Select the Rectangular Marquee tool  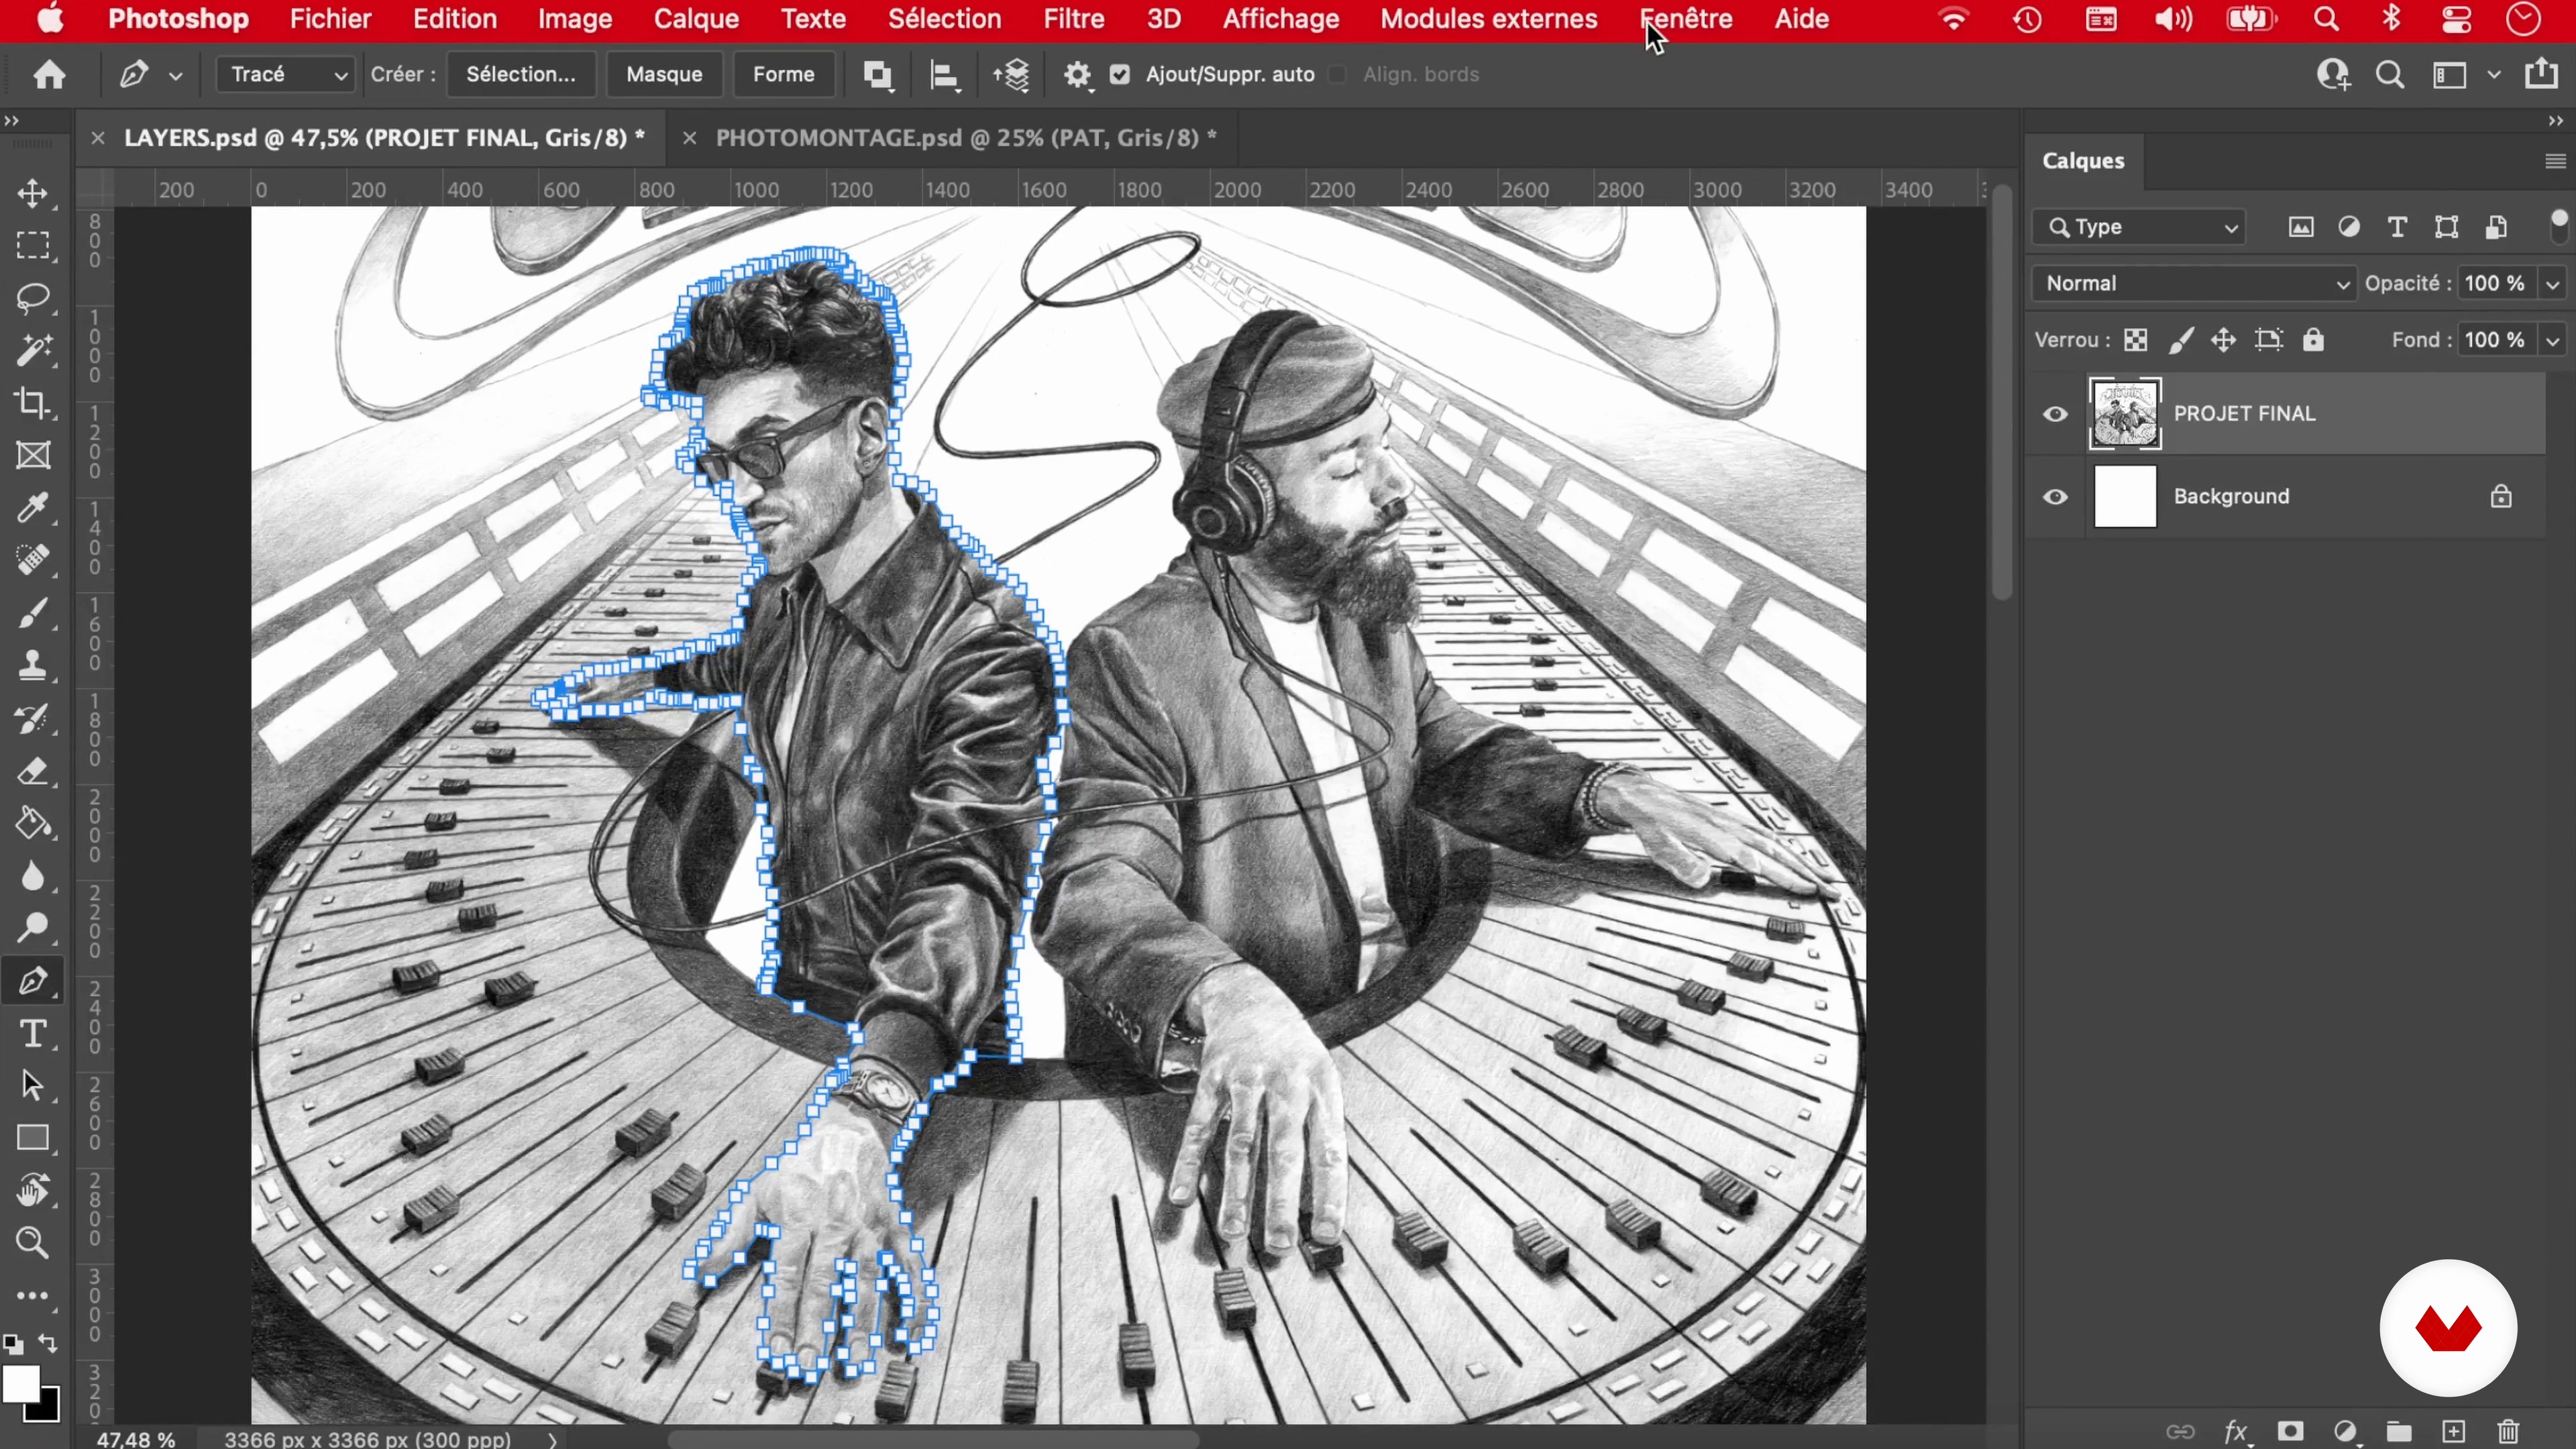tap(33, 246)
